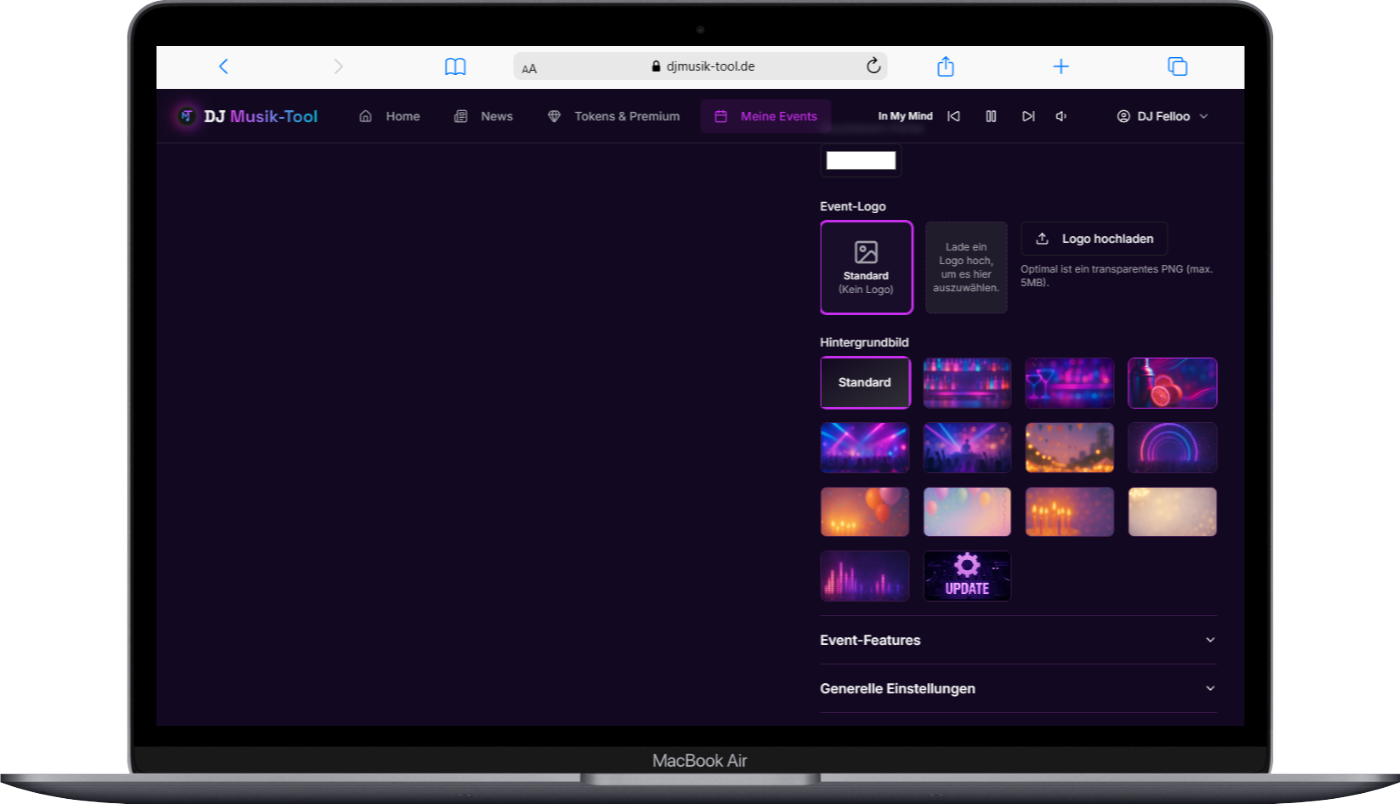Choose the UPDATE gear background thumbnail
Image resolution: width=1400 pixels, height=804 pixels.
[967, 576]
